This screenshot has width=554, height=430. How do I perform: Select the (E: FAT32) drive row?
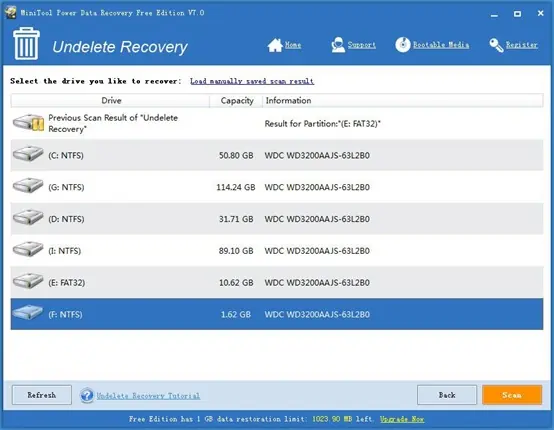point(277,282)
